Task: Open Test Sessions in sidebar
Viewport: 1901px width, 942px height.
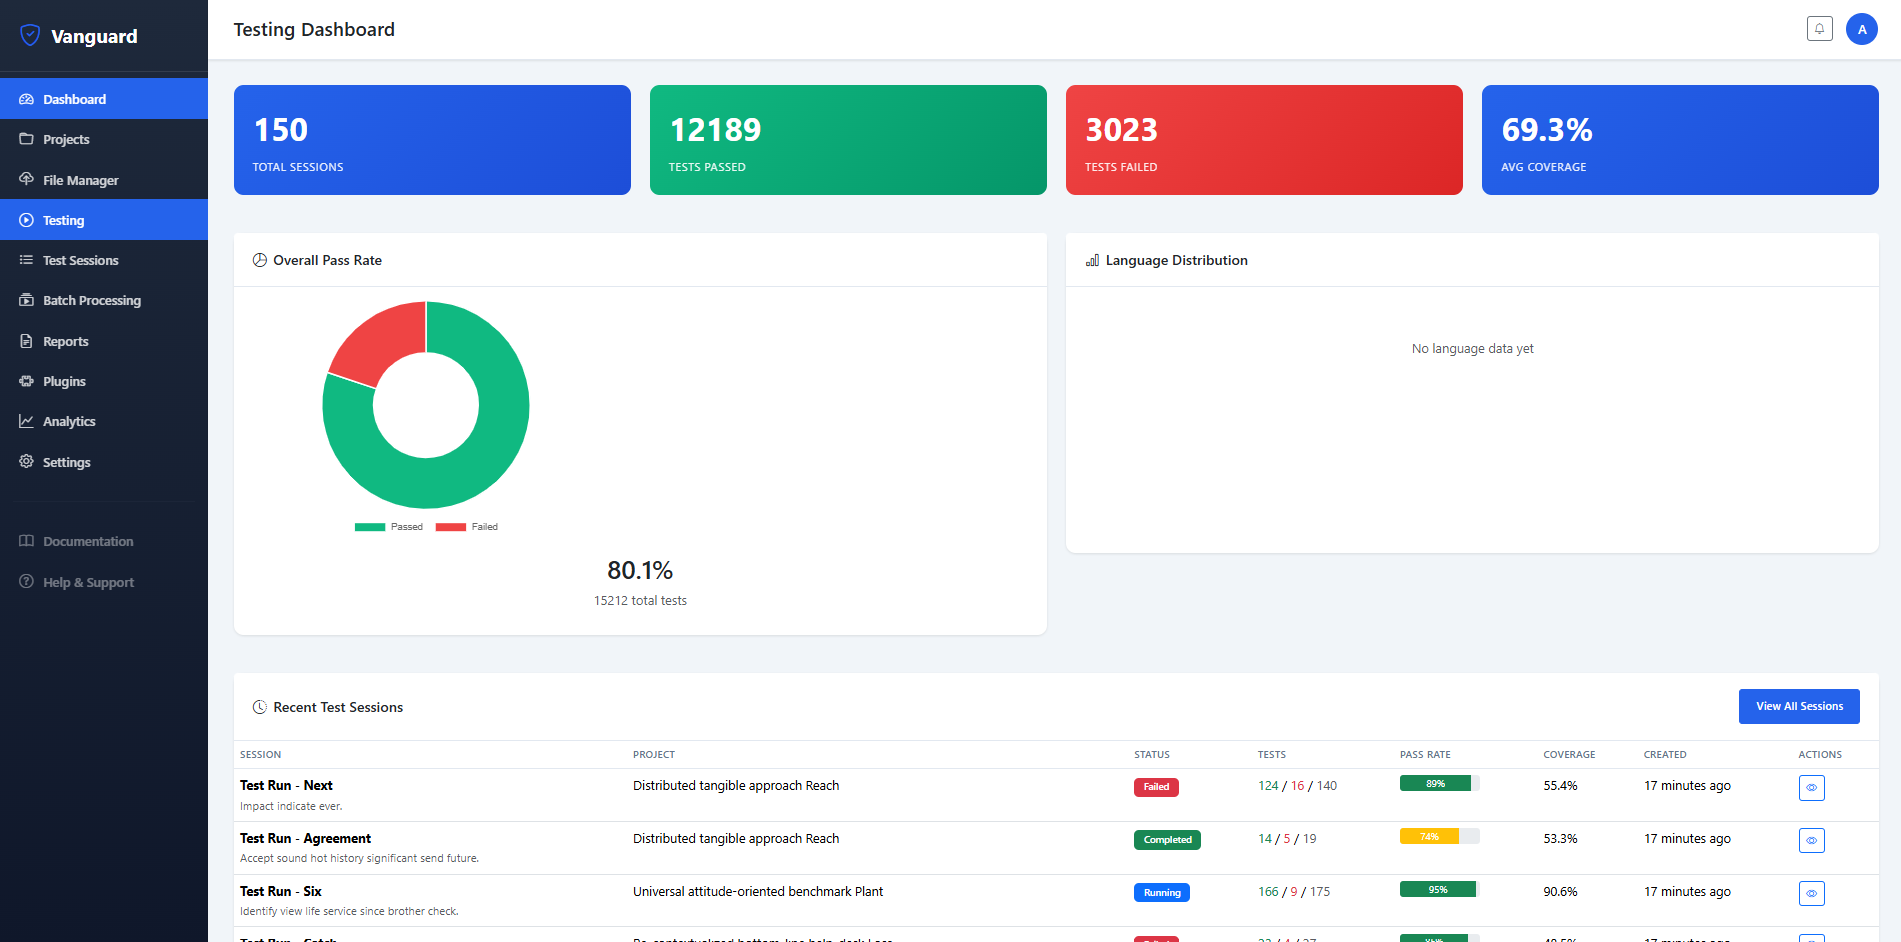Action: click(x=80, y=260)
